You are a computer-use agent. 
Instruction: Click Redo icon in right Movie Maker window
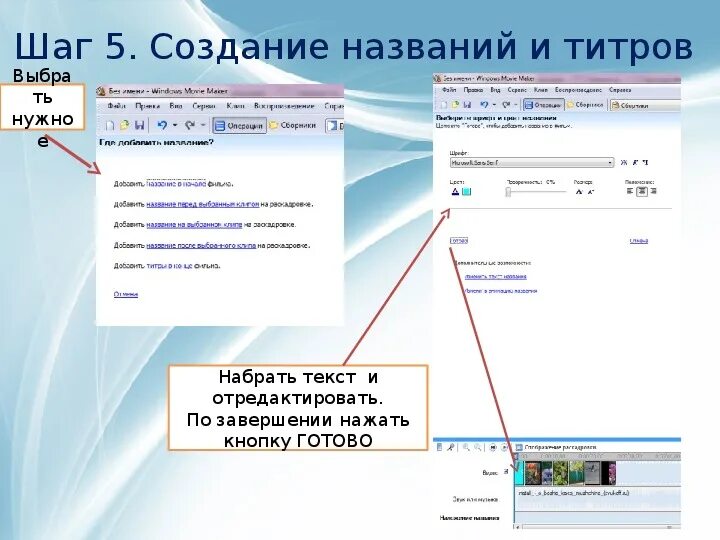tap(506, 105)
